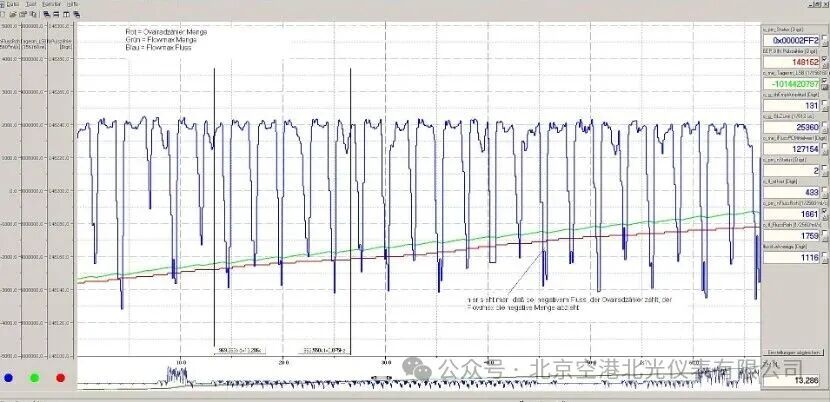Click the 13,286 time value field
This screenshot has width=830, height=402.
pos(792,380)
